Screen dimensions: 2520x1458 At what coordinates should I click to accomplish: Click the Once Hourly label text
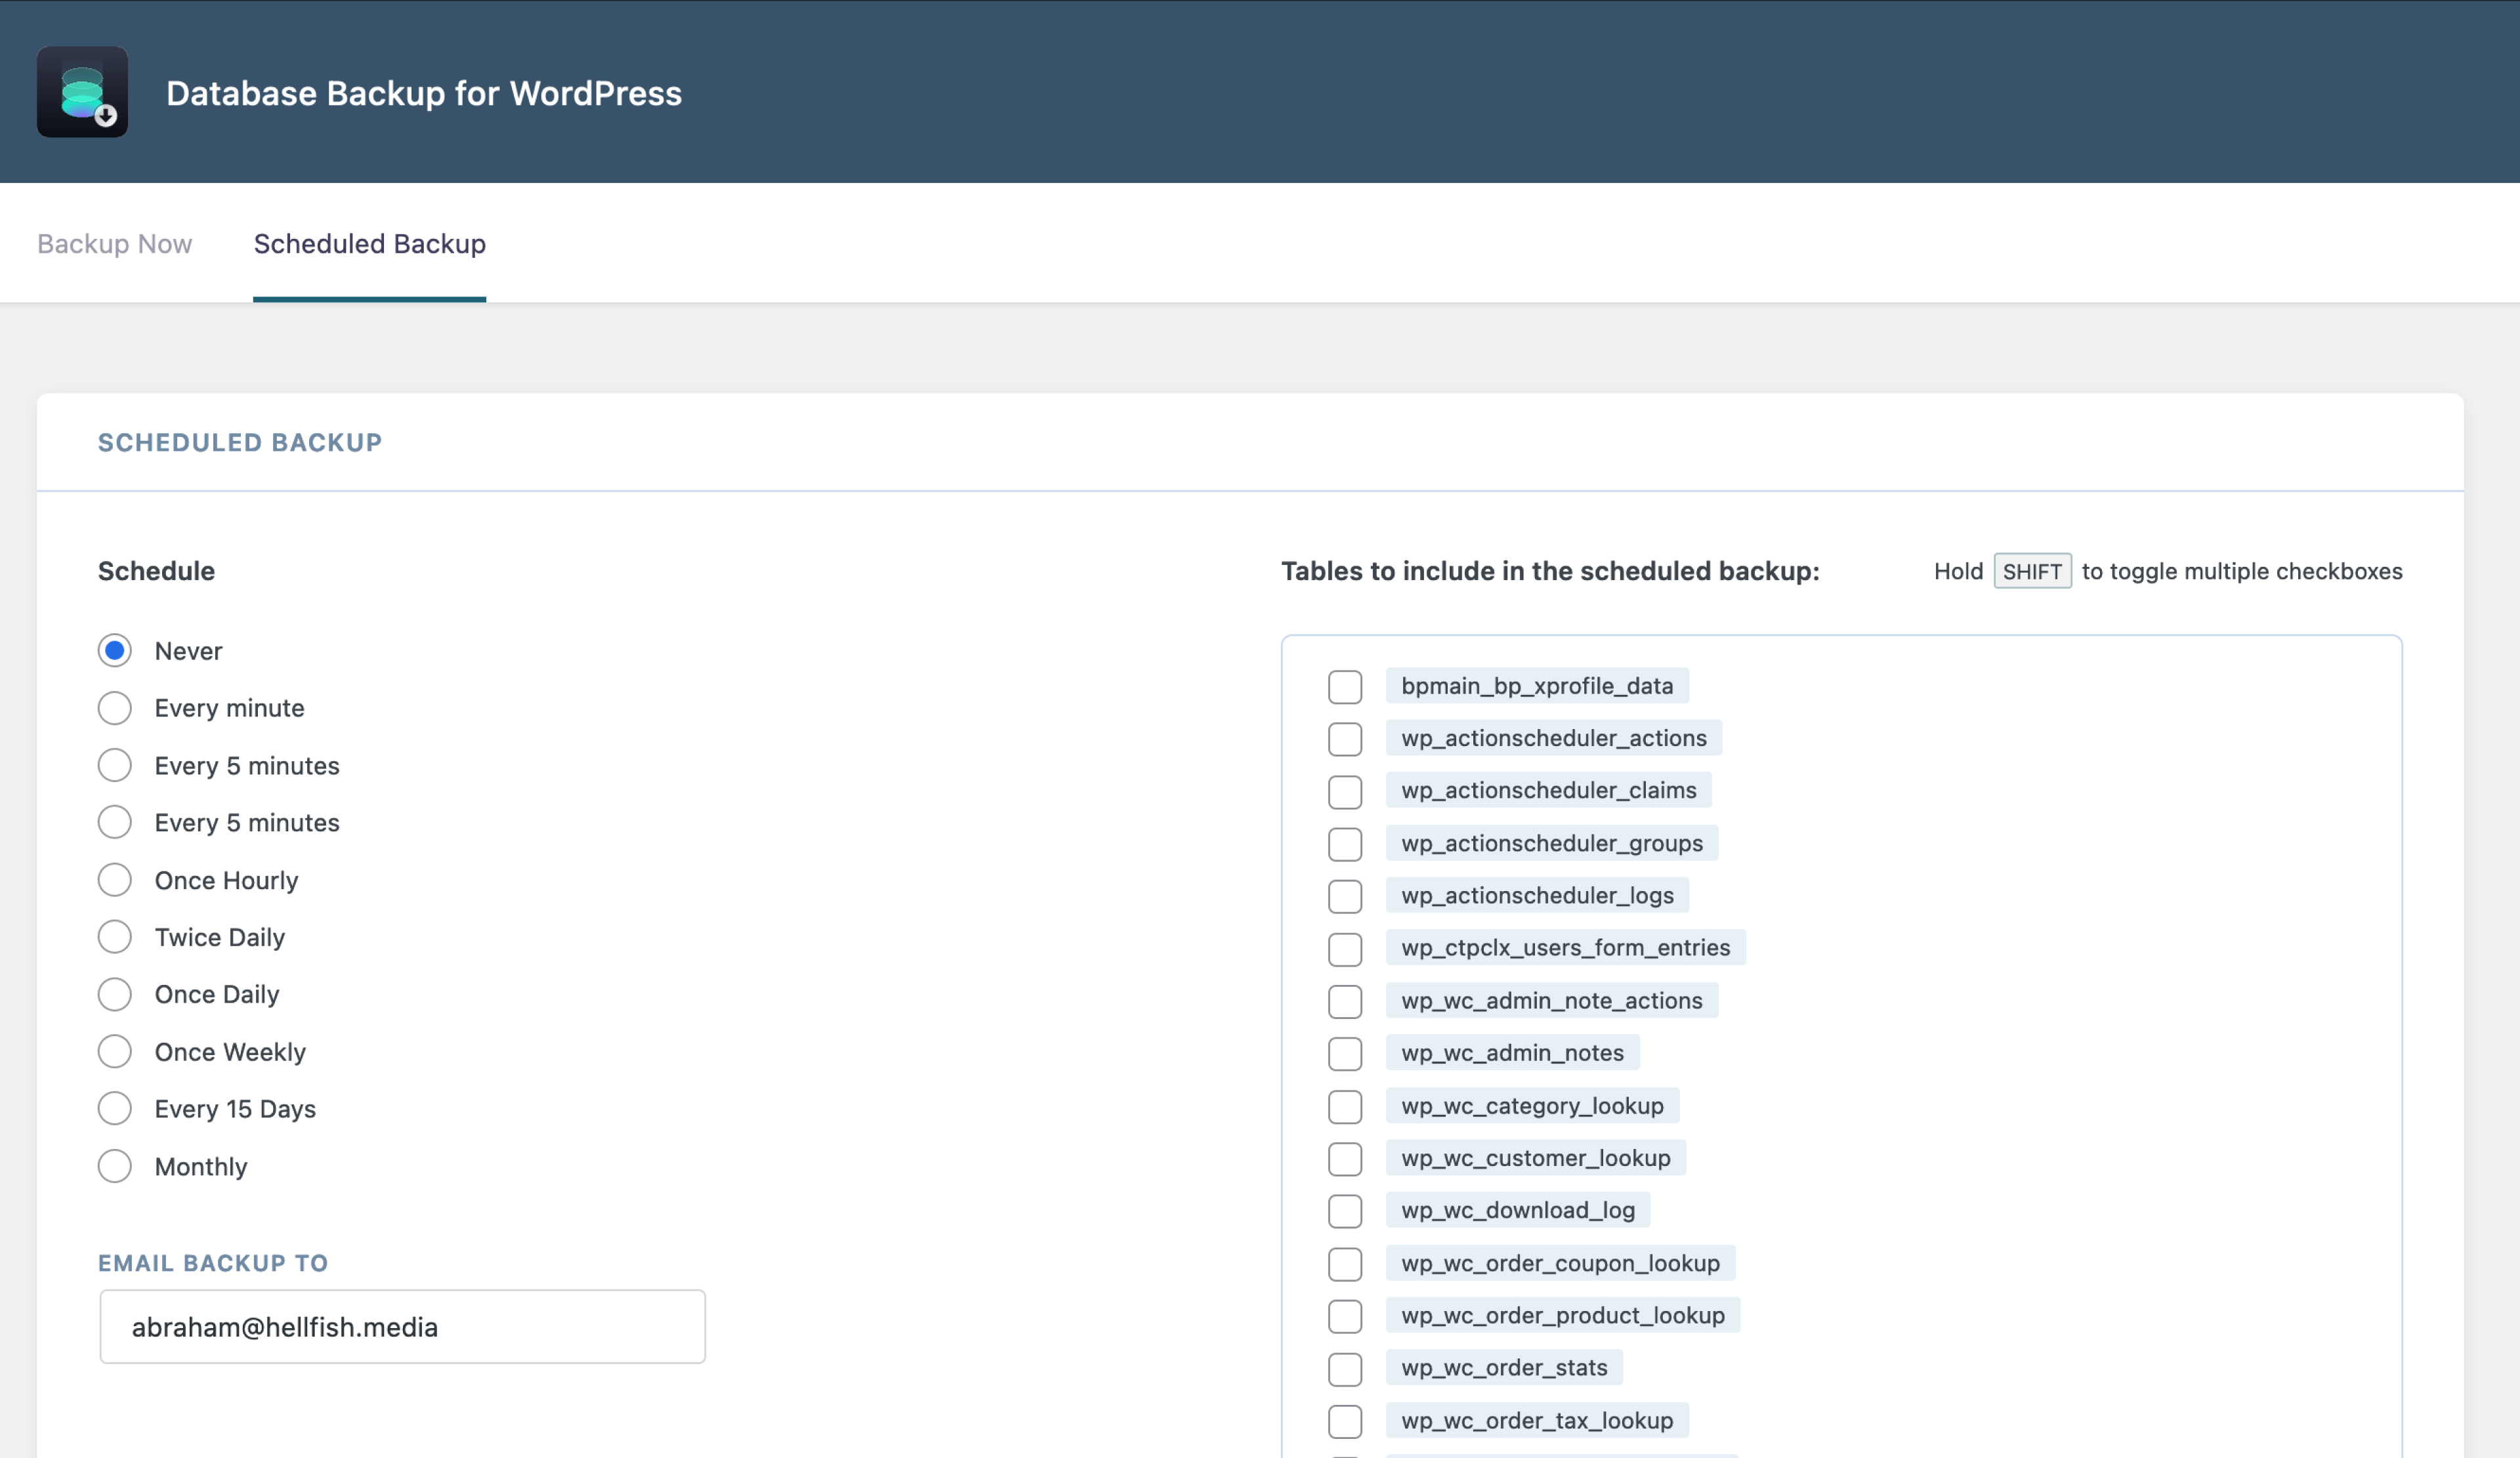click(x=226, y=880)
